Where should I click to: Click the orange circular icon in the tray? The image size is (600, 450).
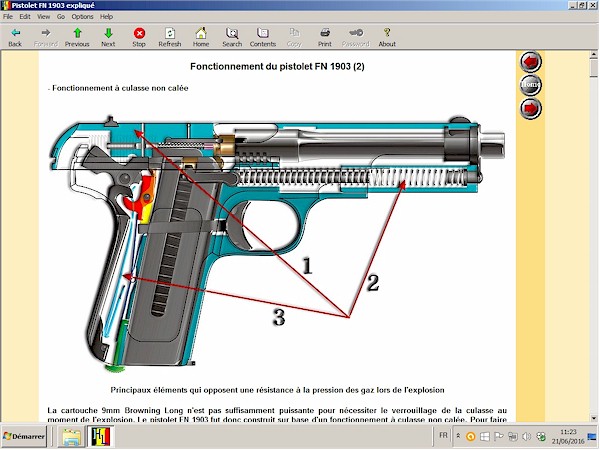pos(471,437)
